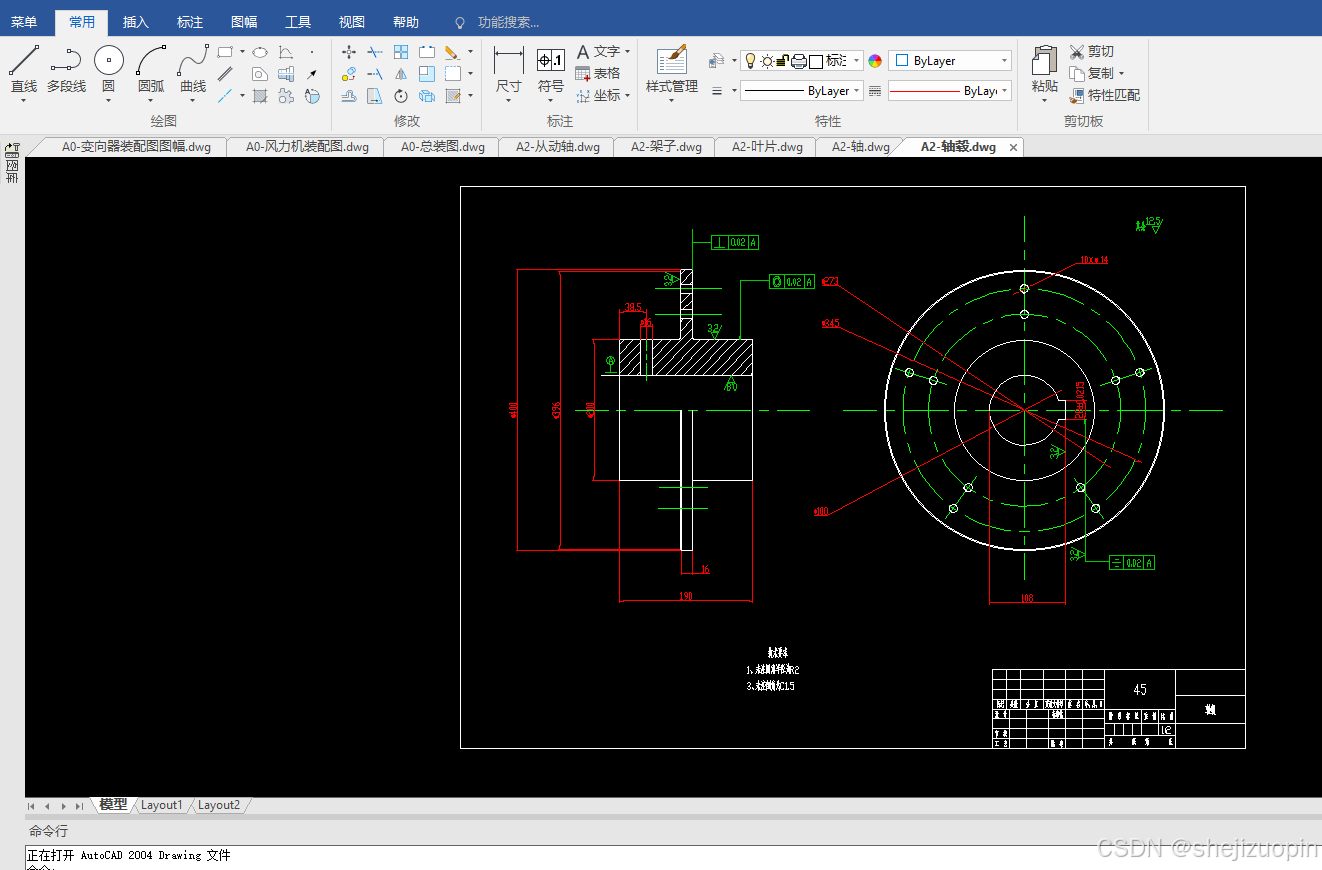
Task: Toggle the layer lock padlock icon
Action: coord(782,61)
